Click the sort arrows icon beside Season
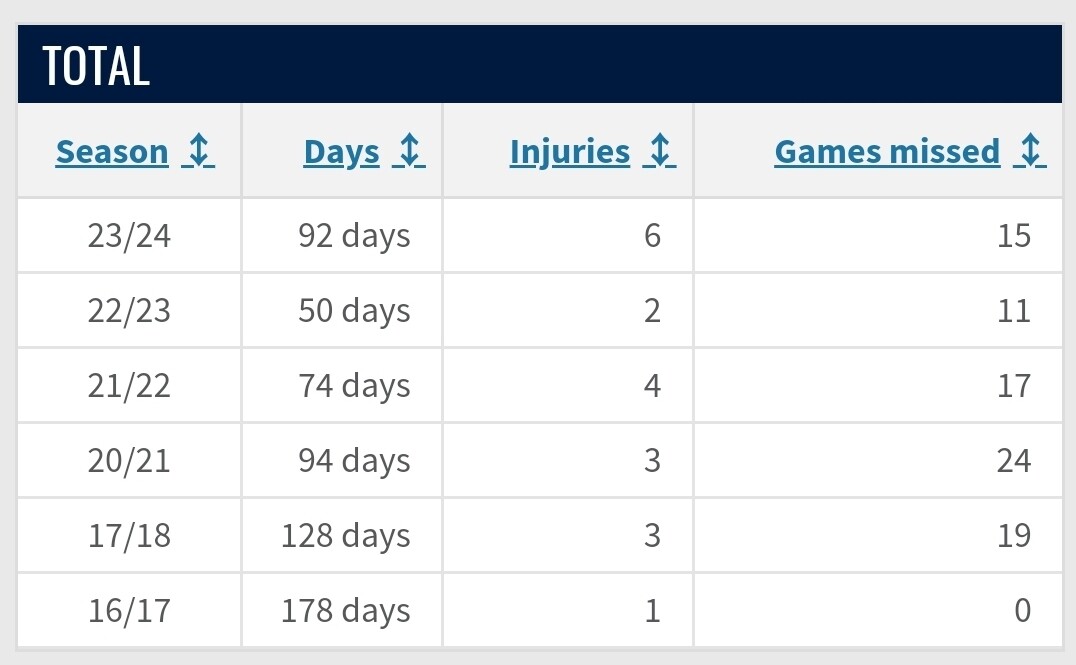This screenshot has height=665, width=1076. (x=199, y=152)
